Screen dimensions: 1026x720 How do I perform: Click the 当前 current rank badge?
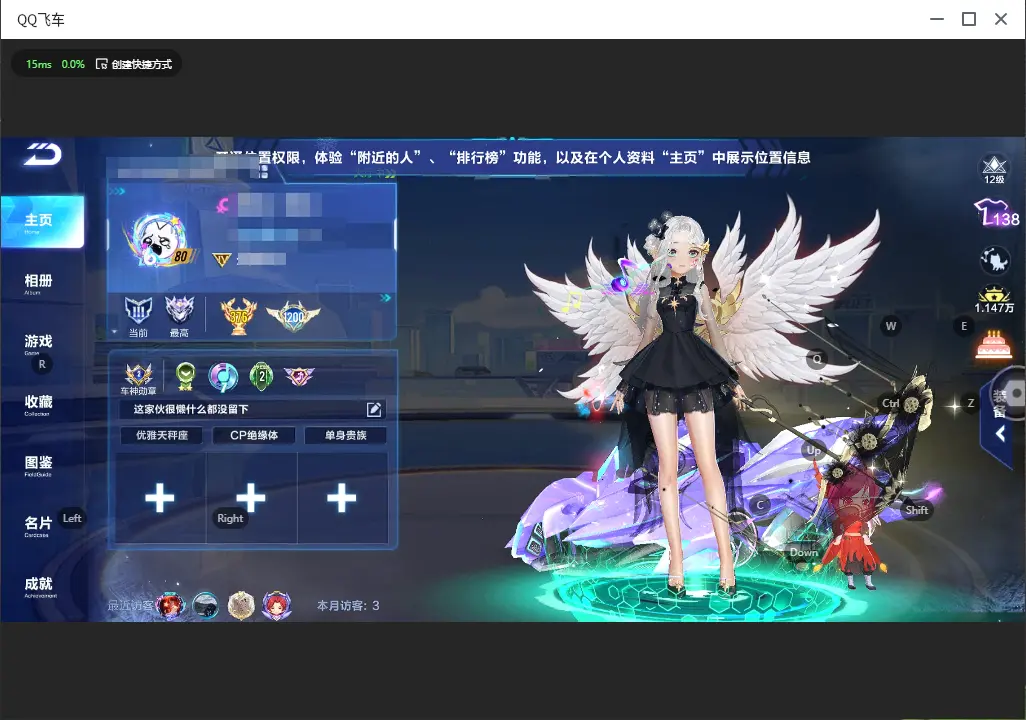point(138,316)
